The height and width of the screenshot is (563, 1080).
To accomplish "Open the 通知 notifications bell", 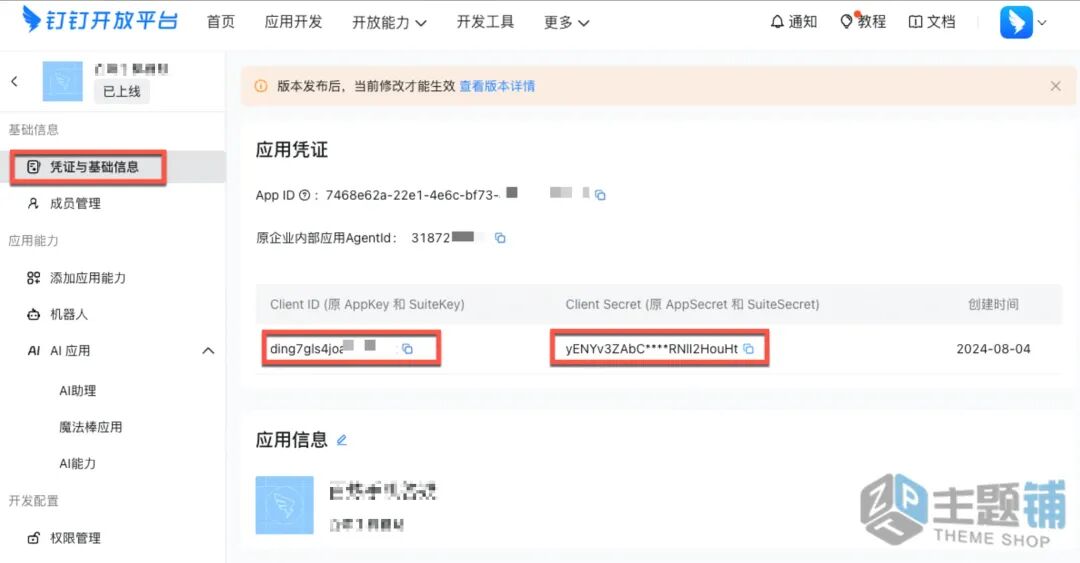I will pos(793,22).
